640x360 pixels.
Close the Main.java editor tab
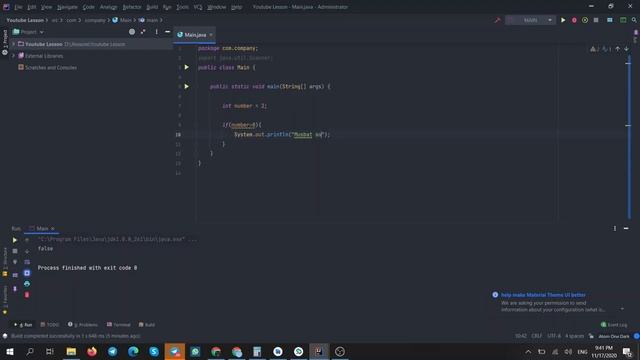[x=211, y=35]
